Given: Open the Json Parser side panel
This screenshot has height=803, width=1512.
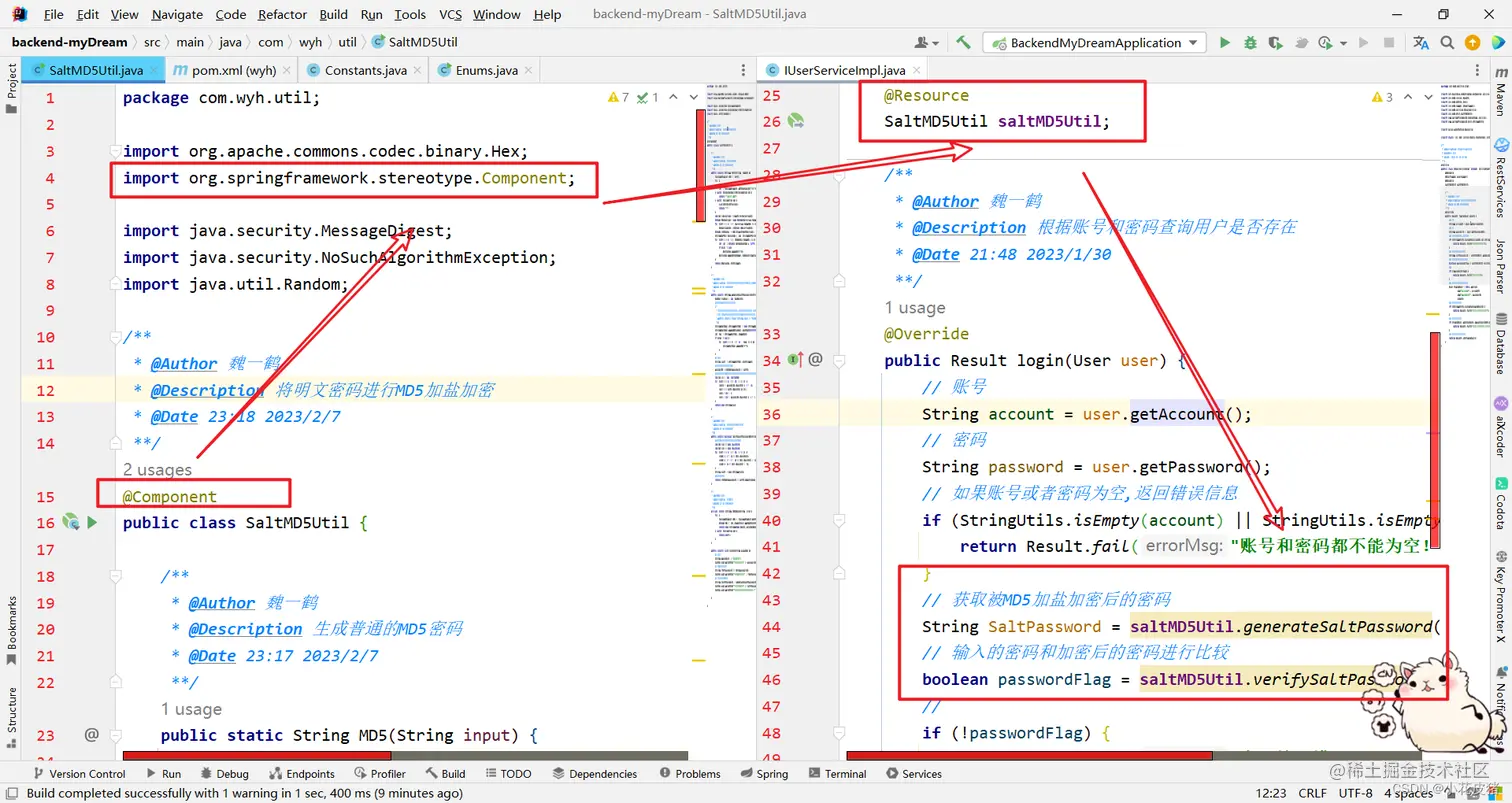Looking at the screenshot, I should coord(1500,265).
